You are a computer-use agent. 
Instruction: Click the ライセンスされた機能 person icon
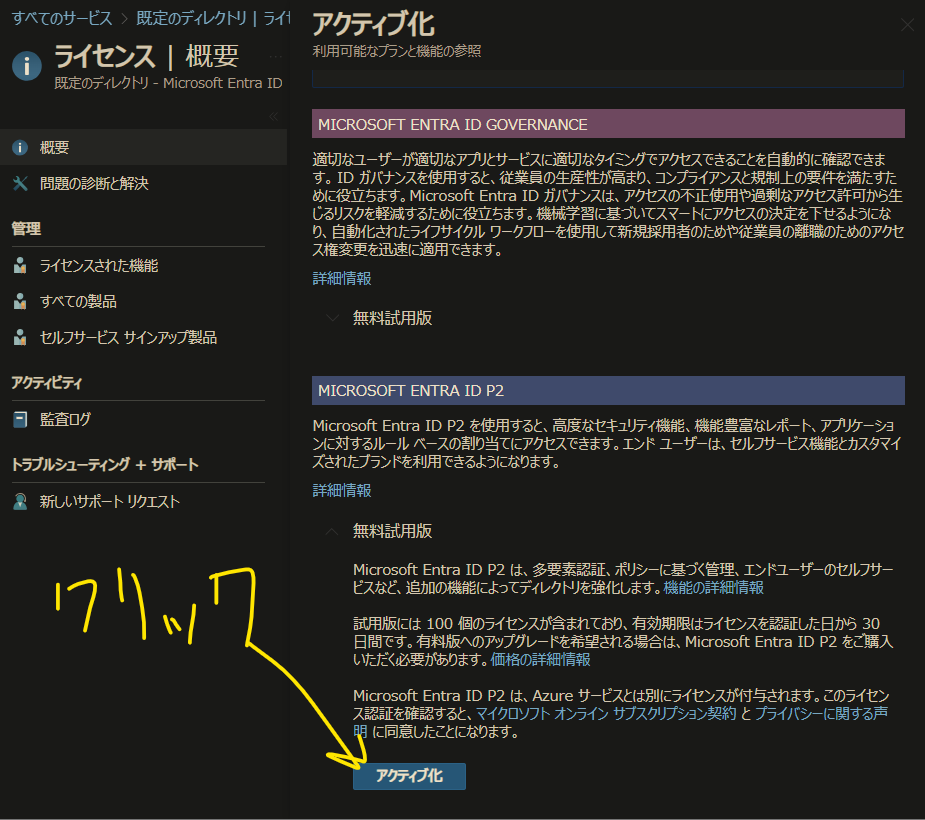coord(20,265)
